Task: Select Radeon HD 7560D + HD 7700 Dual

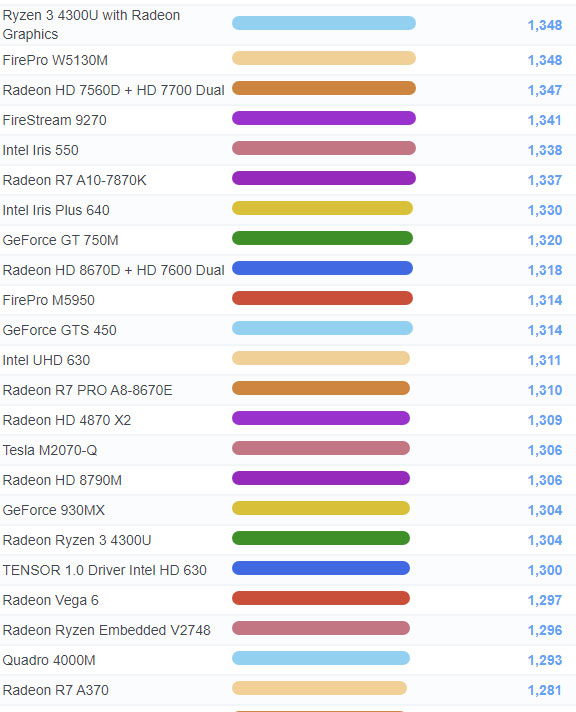Action: click(114, 90)
